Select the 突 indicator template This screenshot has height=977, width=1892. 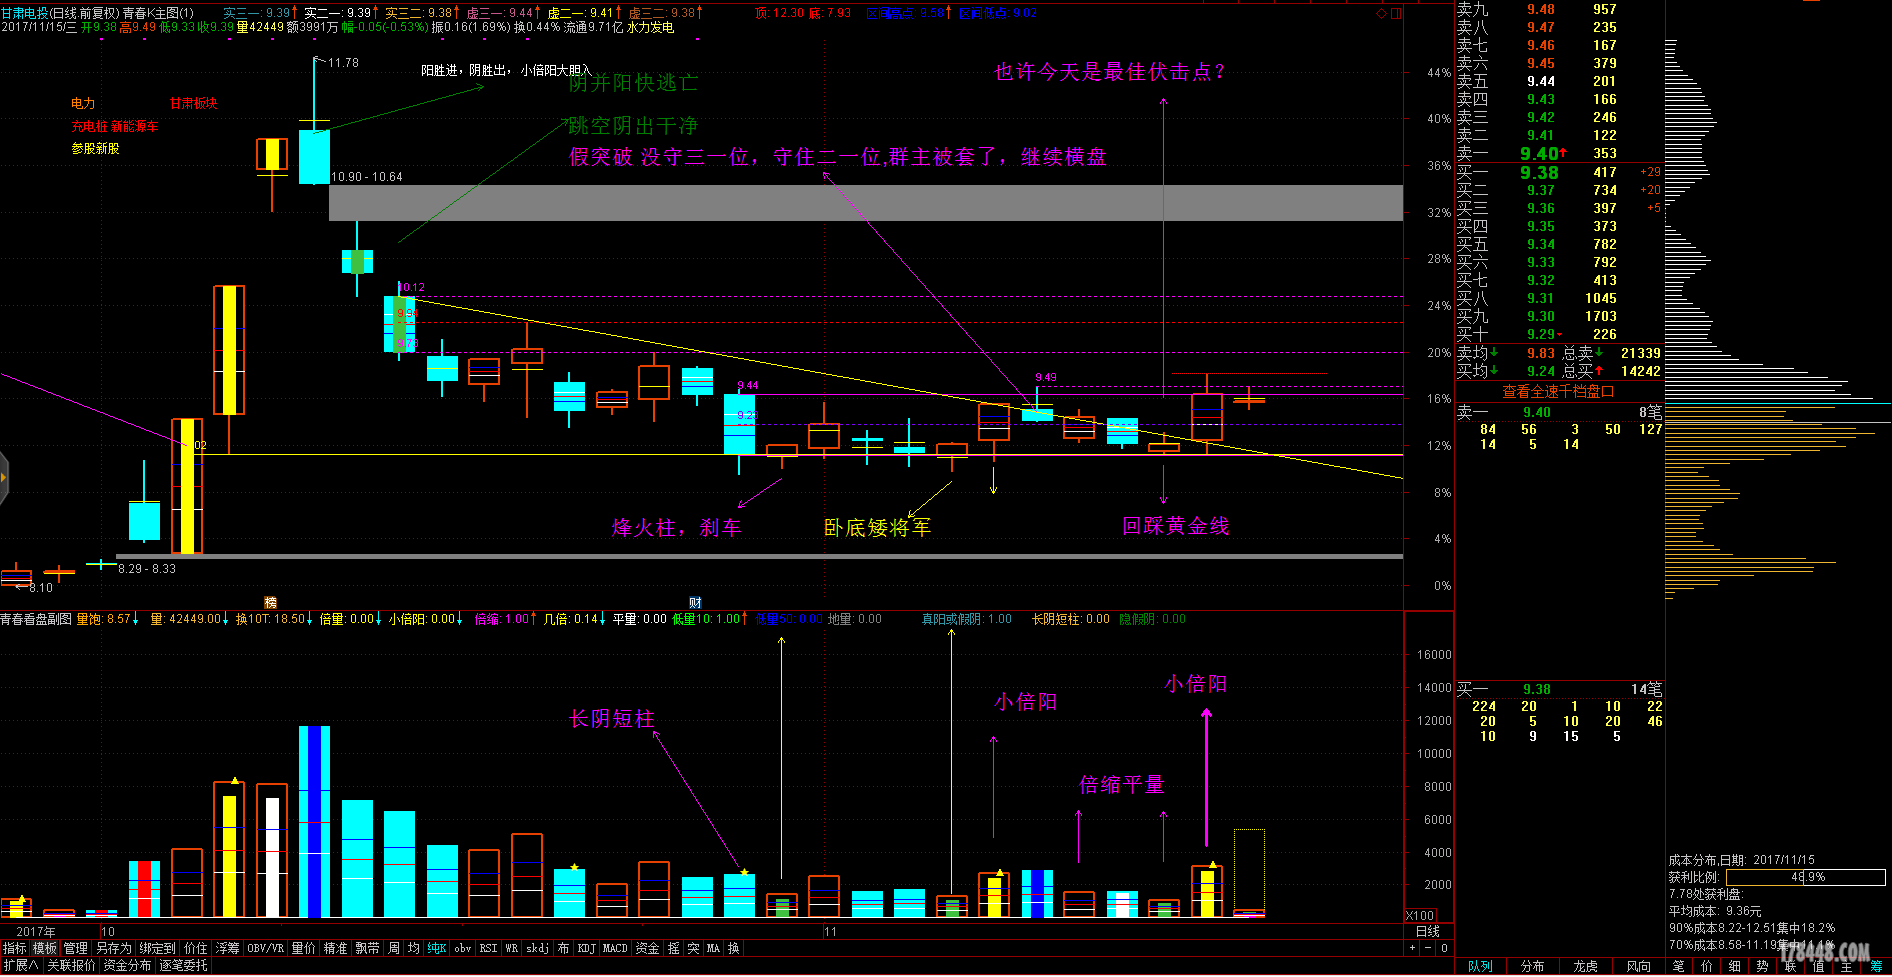point(693,948)
